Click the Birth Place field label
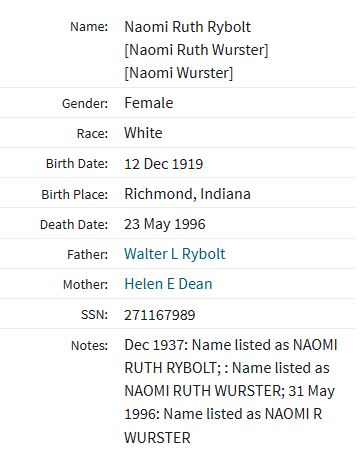The width and height of the screenshot is (362, 452). point(75,194)
